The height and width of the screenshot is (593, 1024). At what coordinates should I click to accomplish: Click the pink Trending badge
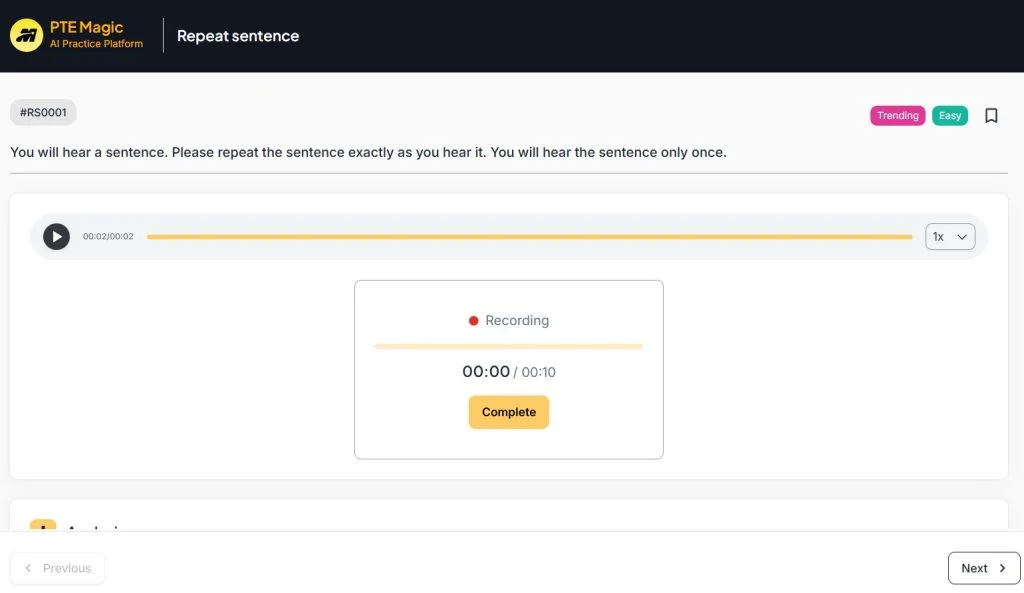click(x=897, y=116)
